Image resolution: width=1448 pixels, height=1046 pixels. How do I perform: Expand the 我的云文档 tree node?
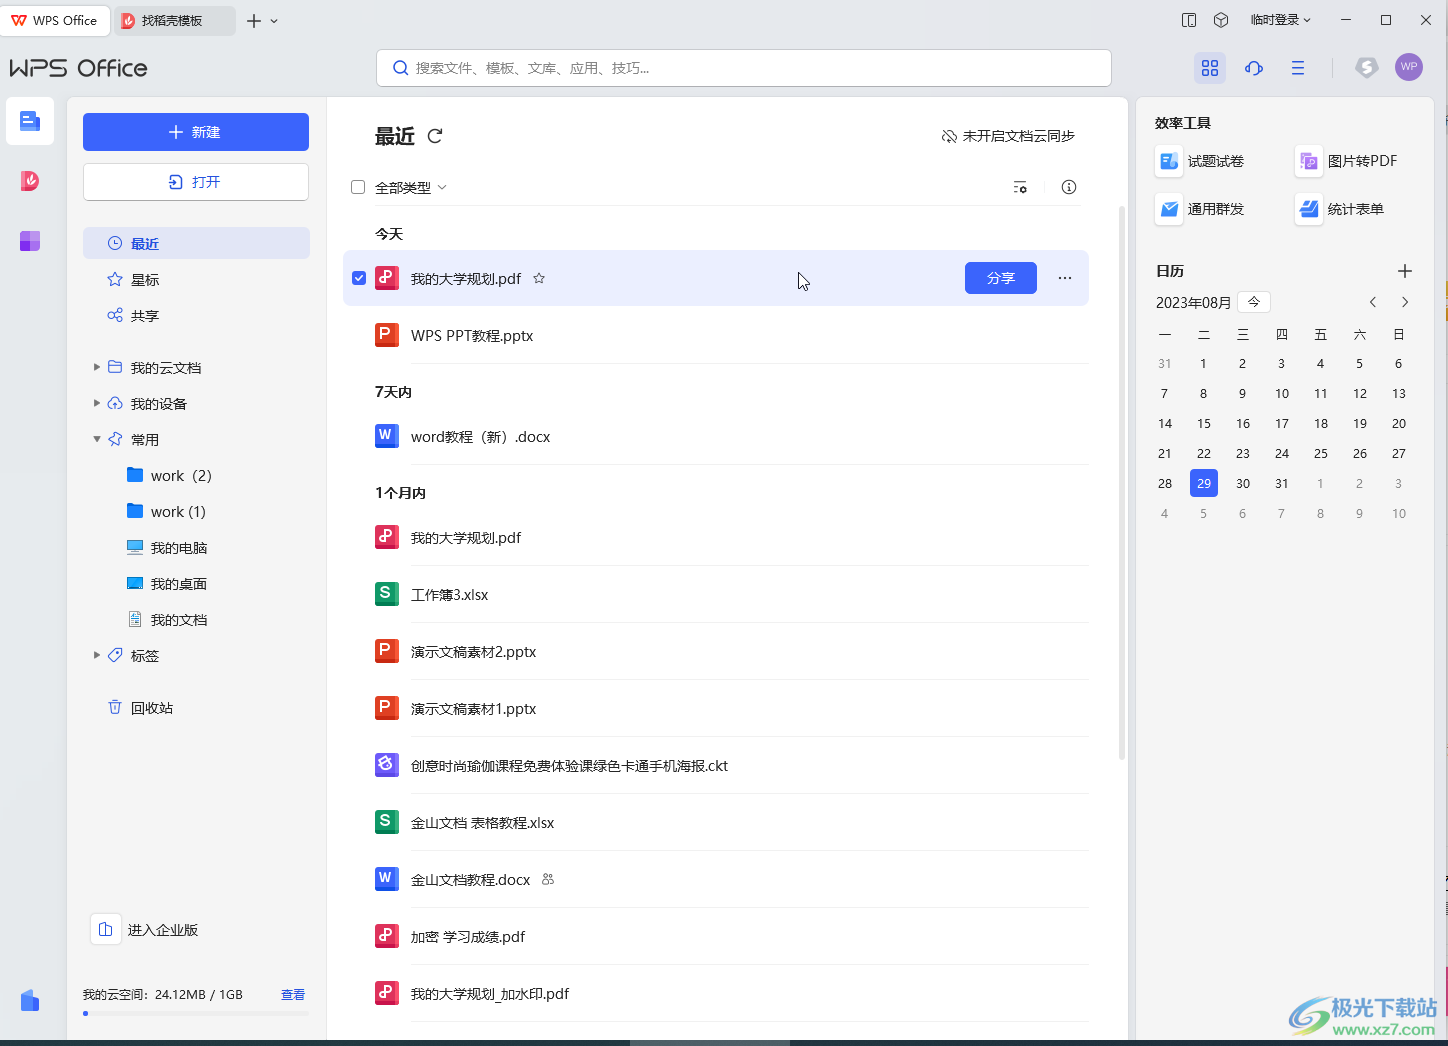(x=96, y=367)
